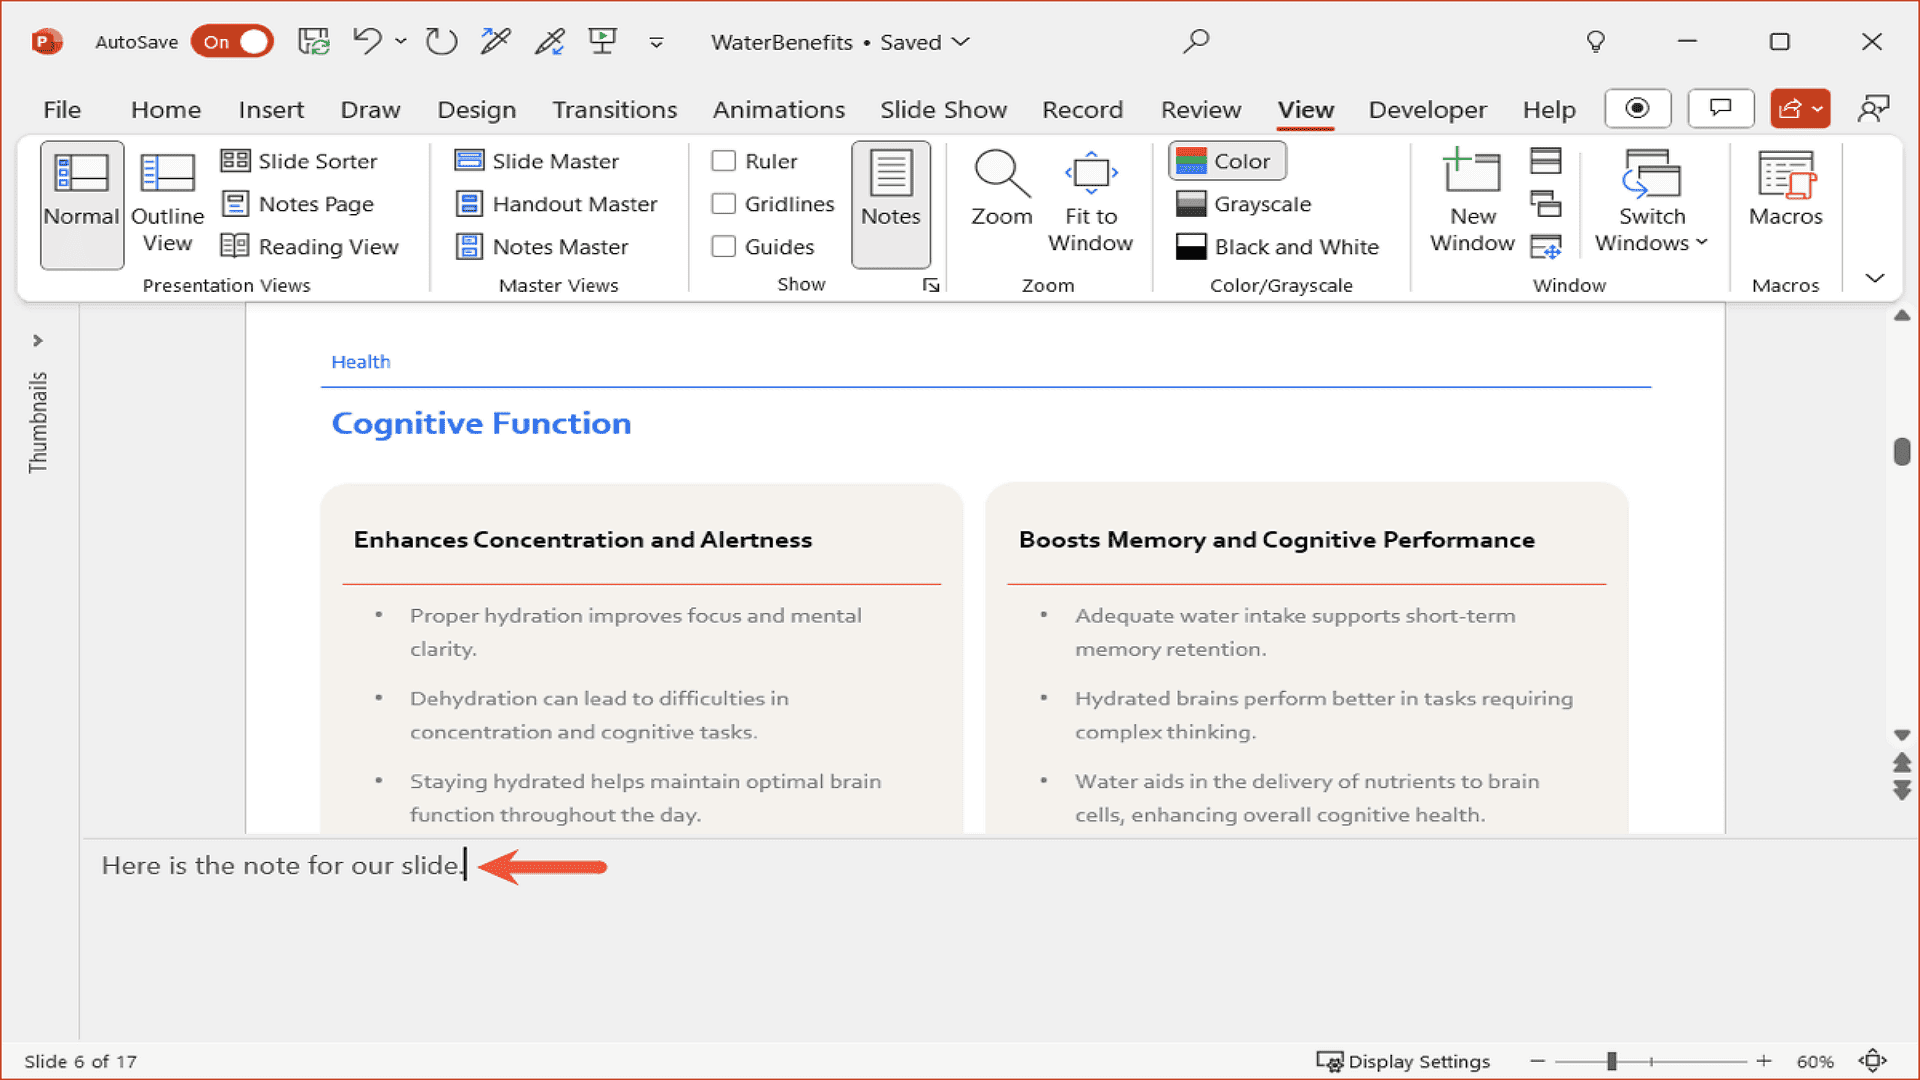Screen dimensions: 1920x1080
Task: Open a New Window
Action: (x=1472, y=203)
